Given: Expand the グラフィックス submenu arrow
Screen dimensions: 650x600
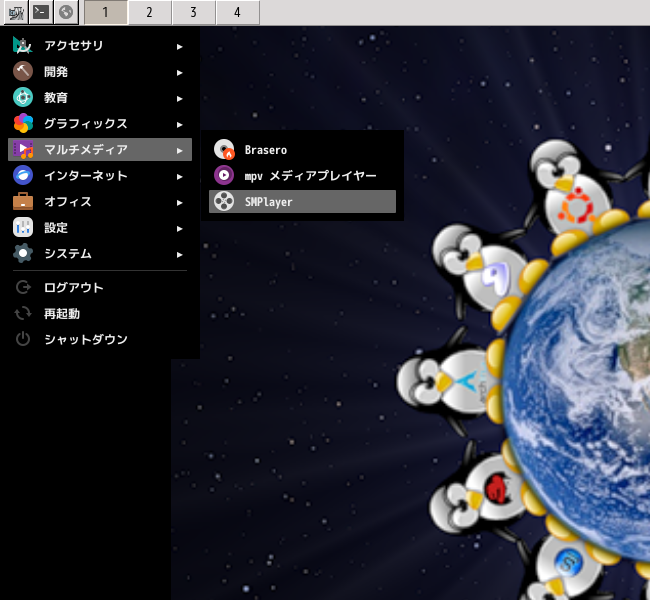Looking at the screenshot, I should click(x=179, y=125).
